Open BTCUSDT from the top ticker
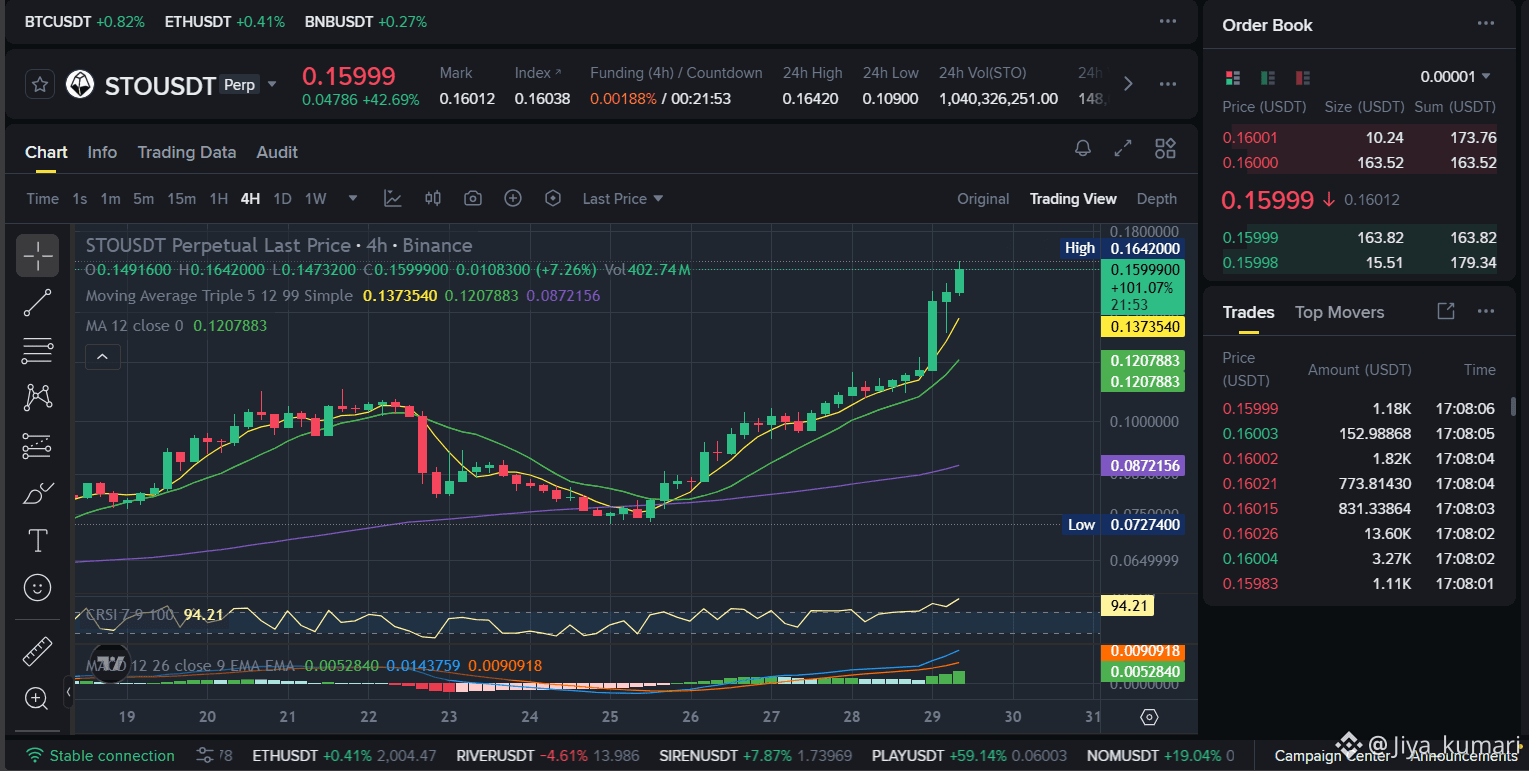Image resolution: width=1529 pixels, height=771 pixels. click(x=84, y=21)
